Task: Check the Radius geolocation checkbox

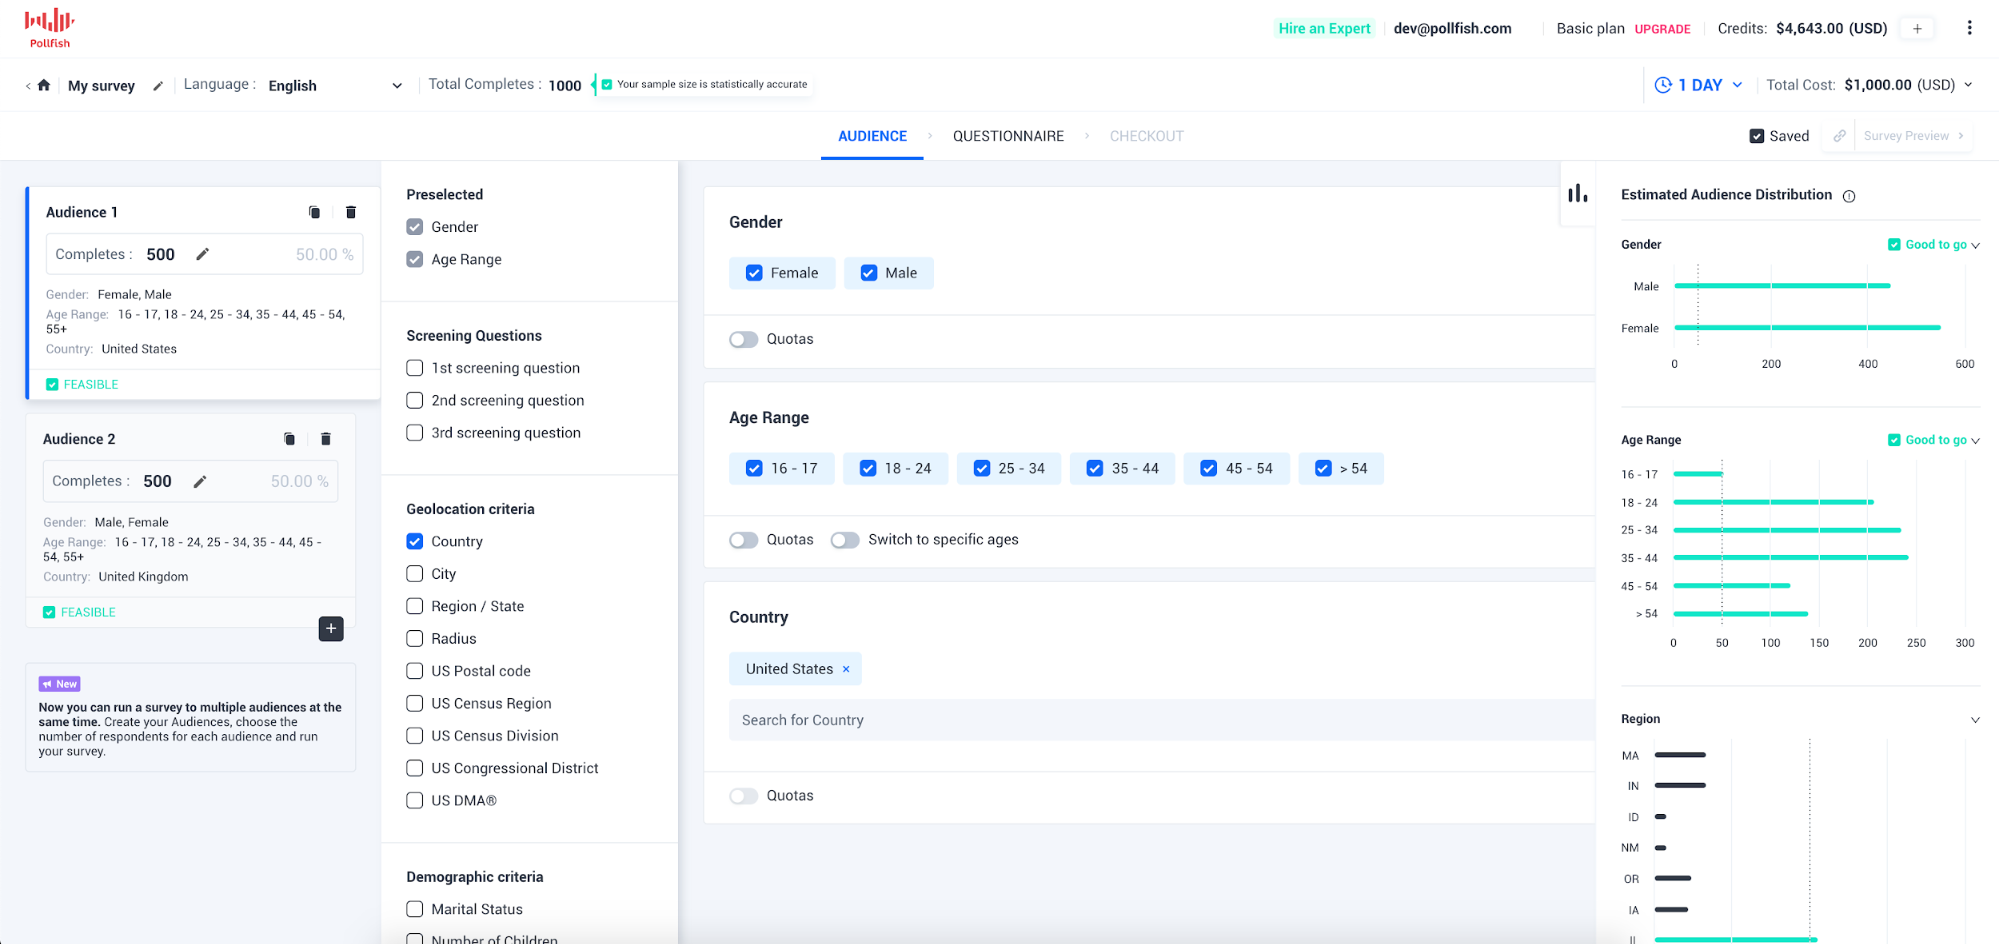Action: pos(415,638)
